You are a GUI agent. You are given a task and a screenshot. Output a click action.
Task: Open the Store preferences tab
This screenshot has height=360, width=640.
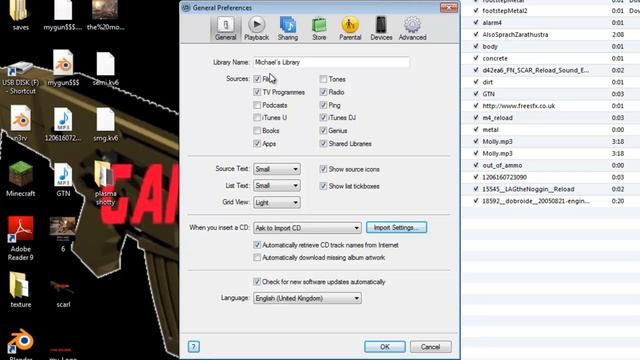coord(319,28)
